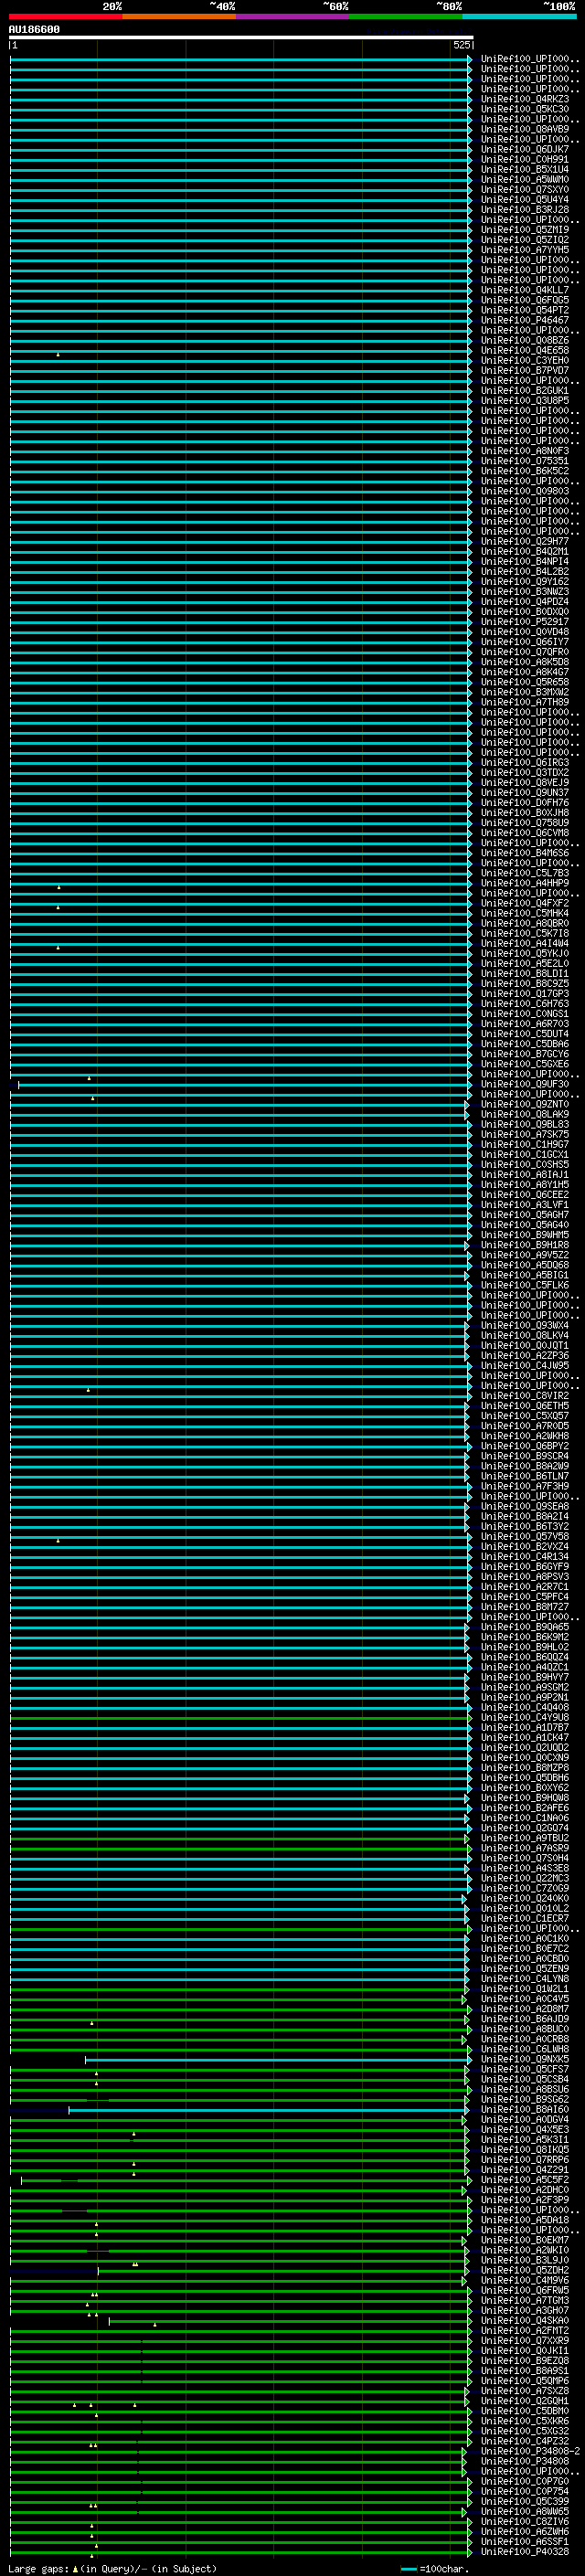Click the UniRef100_C4M9V6 label
This screenshot has height=2576, width=585.
pos(525,2280)
